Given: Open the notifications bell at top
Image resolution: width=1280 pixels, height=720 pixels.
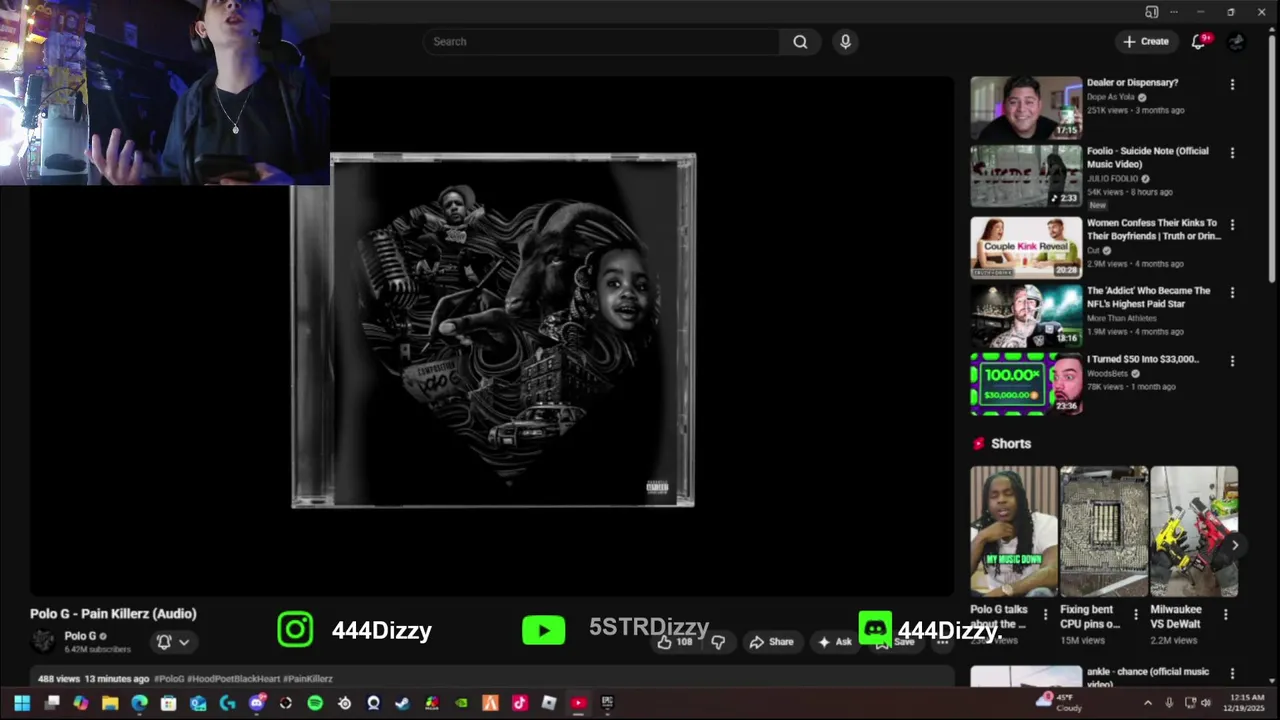Looking at the screenshot, I should click(x=1198, y=41).
